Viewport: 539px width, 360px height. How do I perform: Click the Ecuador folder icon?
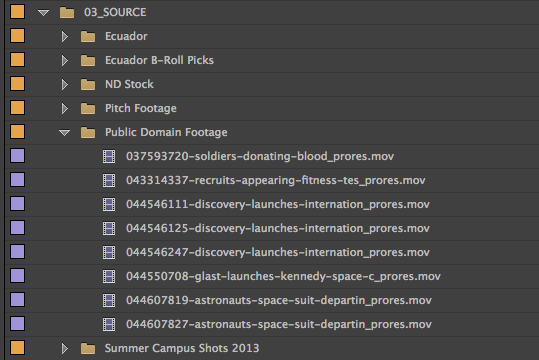pyautogui.click(x=88, y=36)
